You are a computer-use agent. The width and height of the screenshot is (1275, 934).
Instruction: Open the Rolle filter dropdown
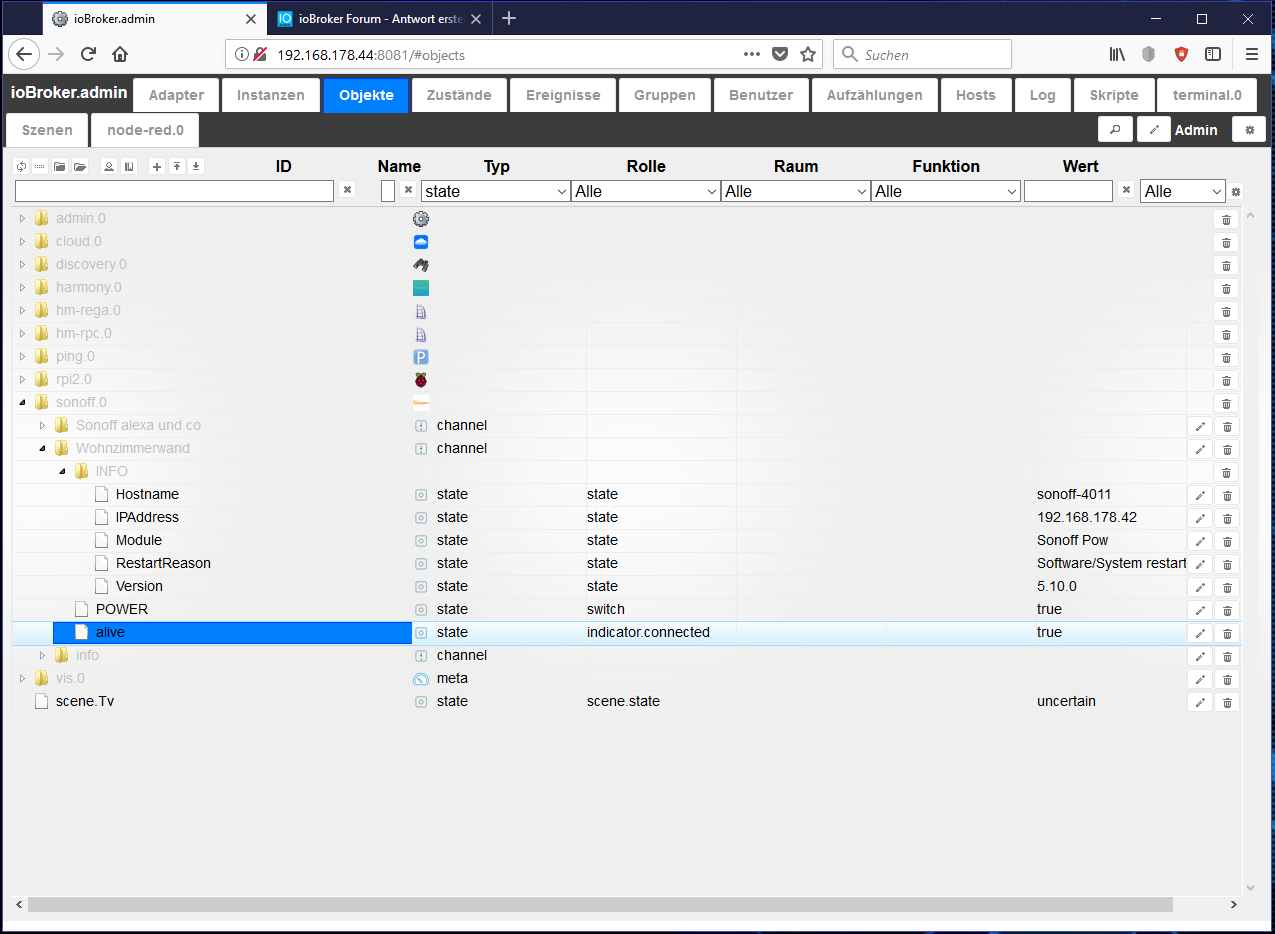[645, 191]
